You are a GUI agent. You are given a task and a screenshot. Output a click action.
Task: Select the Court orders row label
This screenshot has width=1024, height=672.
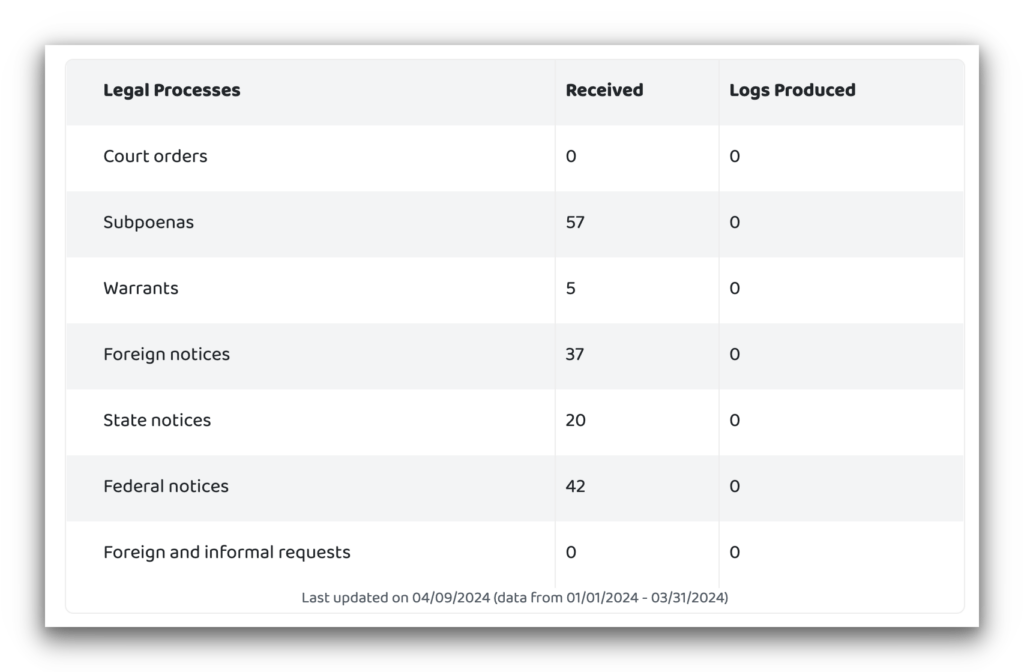pos(155,156)
